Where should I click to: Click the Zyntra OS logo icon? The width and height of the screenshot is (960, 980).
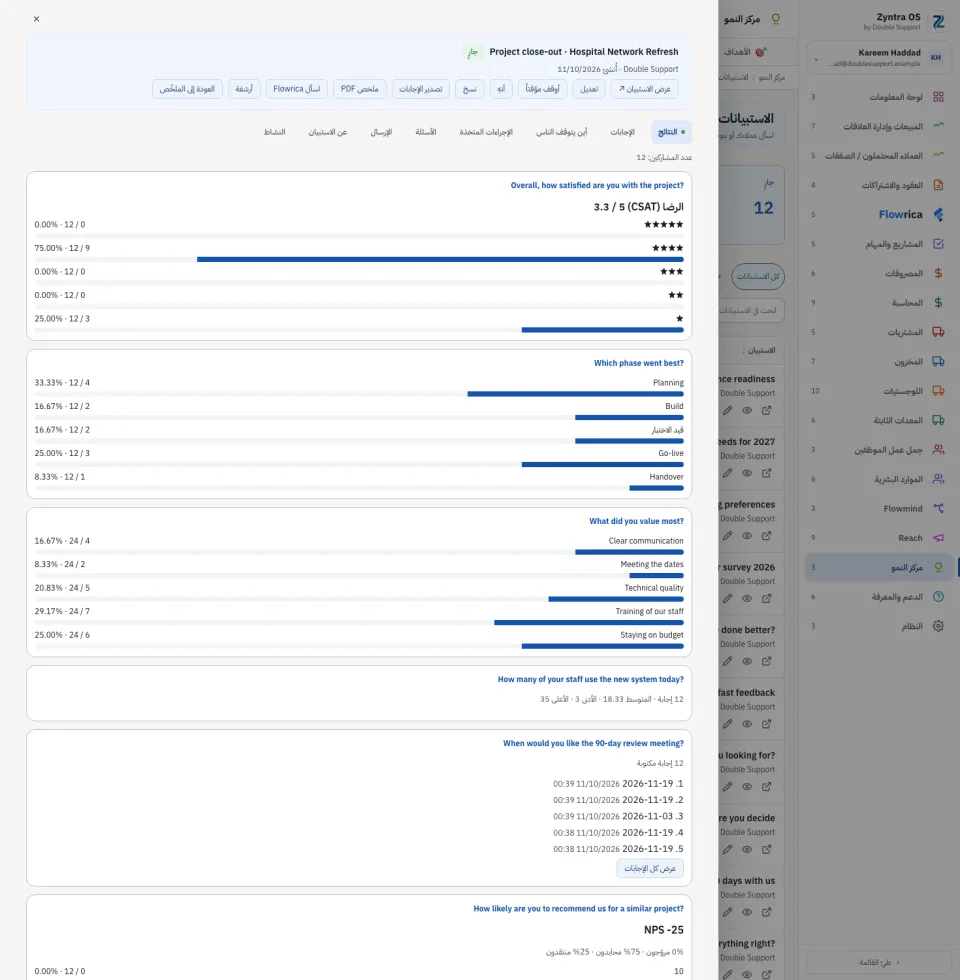(x=938, y=22)
